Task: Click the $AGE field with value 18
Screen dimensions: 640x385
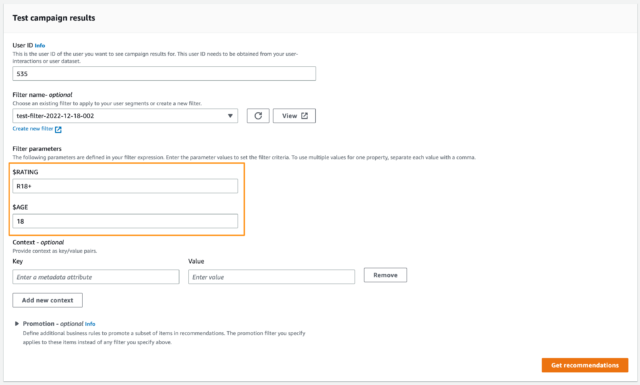Action: 125,221
